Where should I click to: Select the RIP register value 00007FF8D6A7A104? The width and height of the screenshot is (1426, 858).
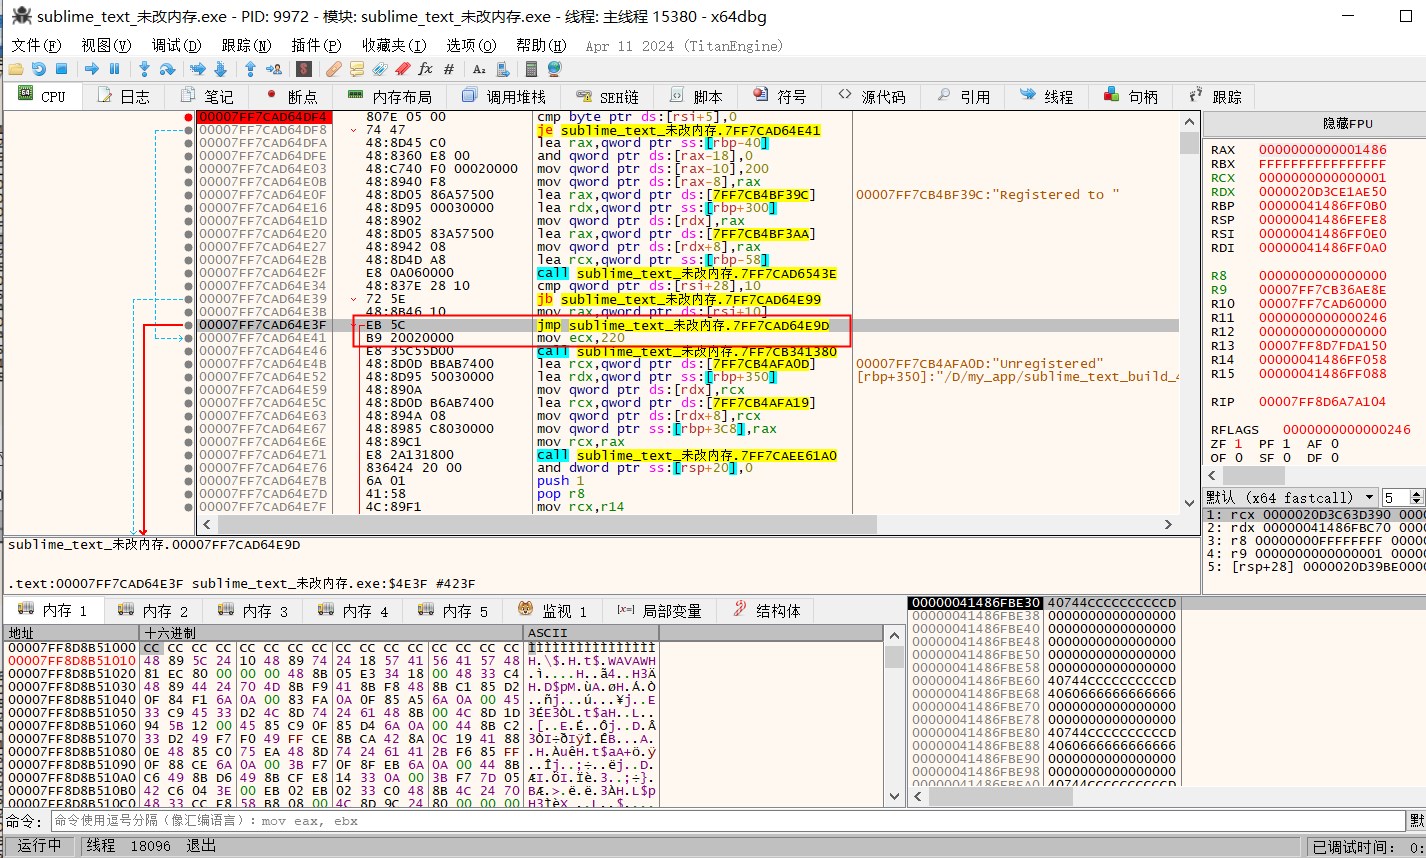[1322, 402]
